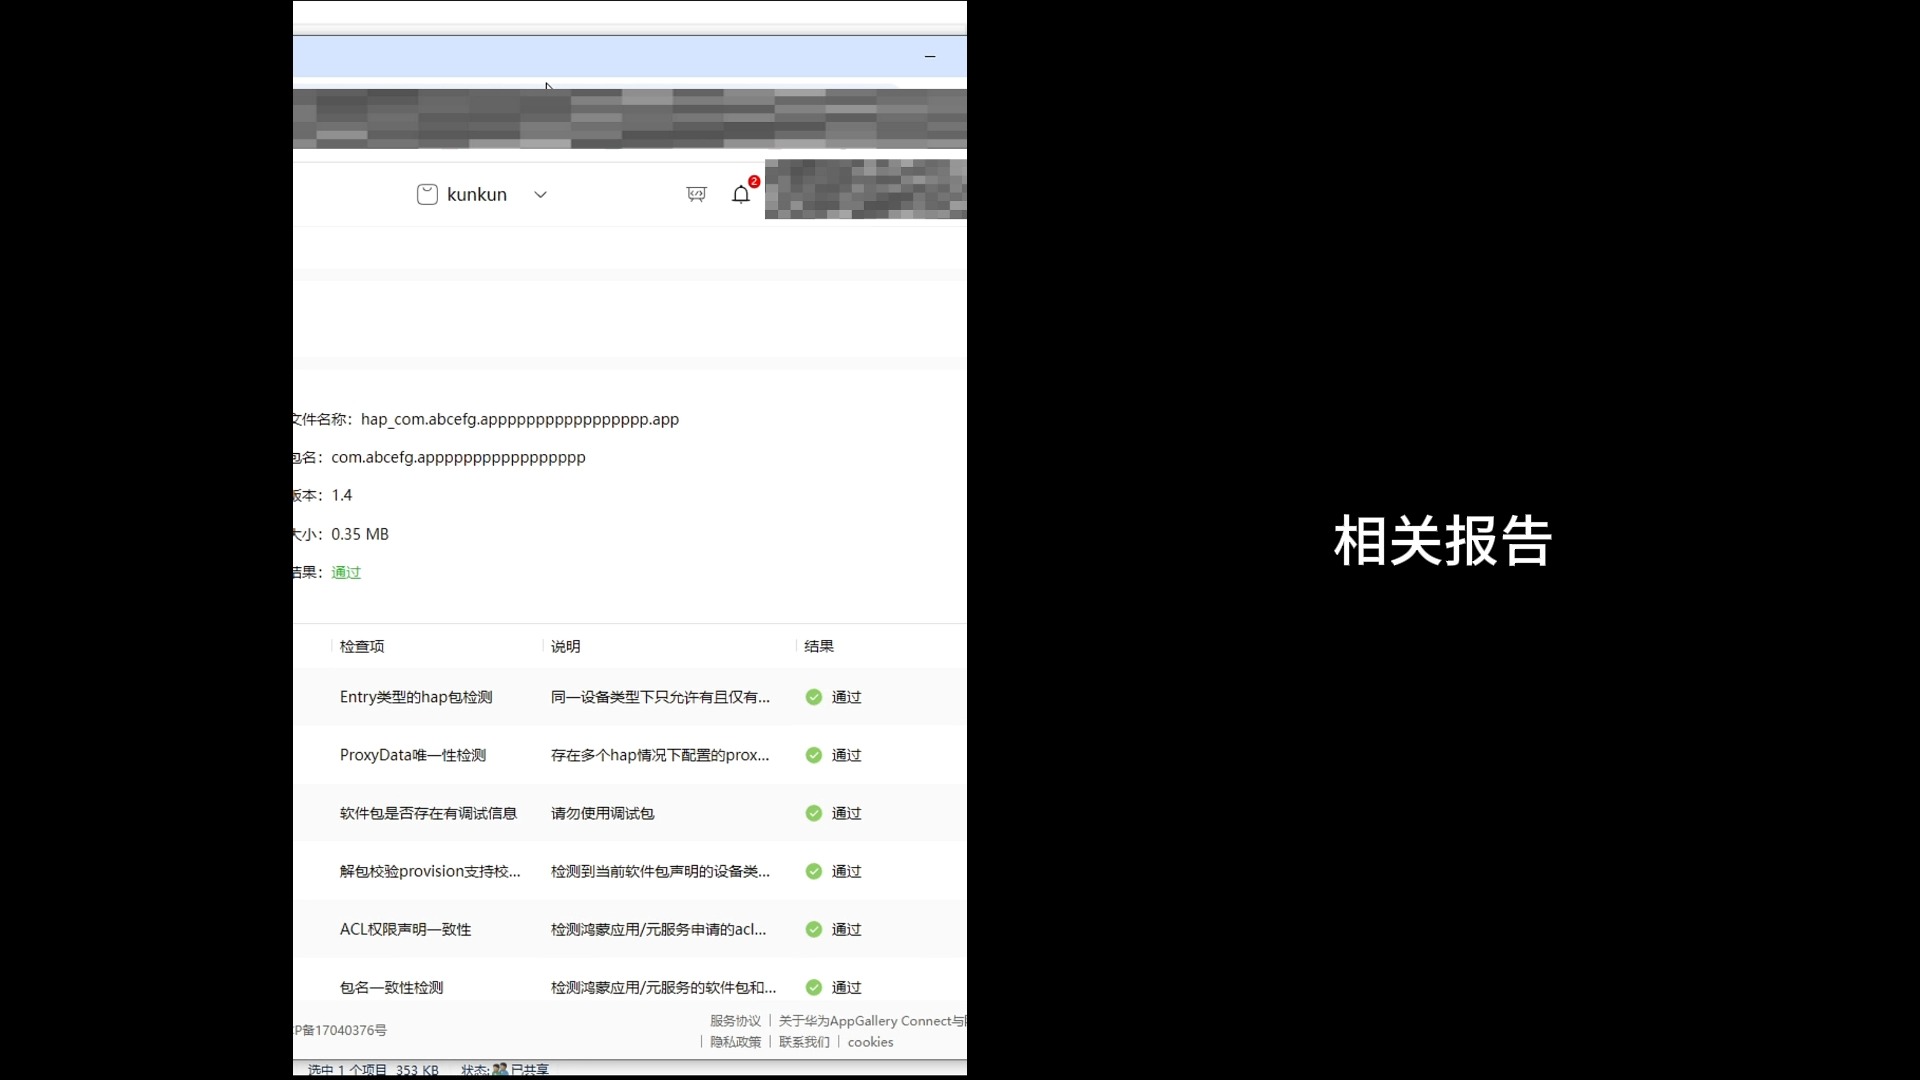
Task: Open the notification bell with red badge
Action: tap(741, 194)
